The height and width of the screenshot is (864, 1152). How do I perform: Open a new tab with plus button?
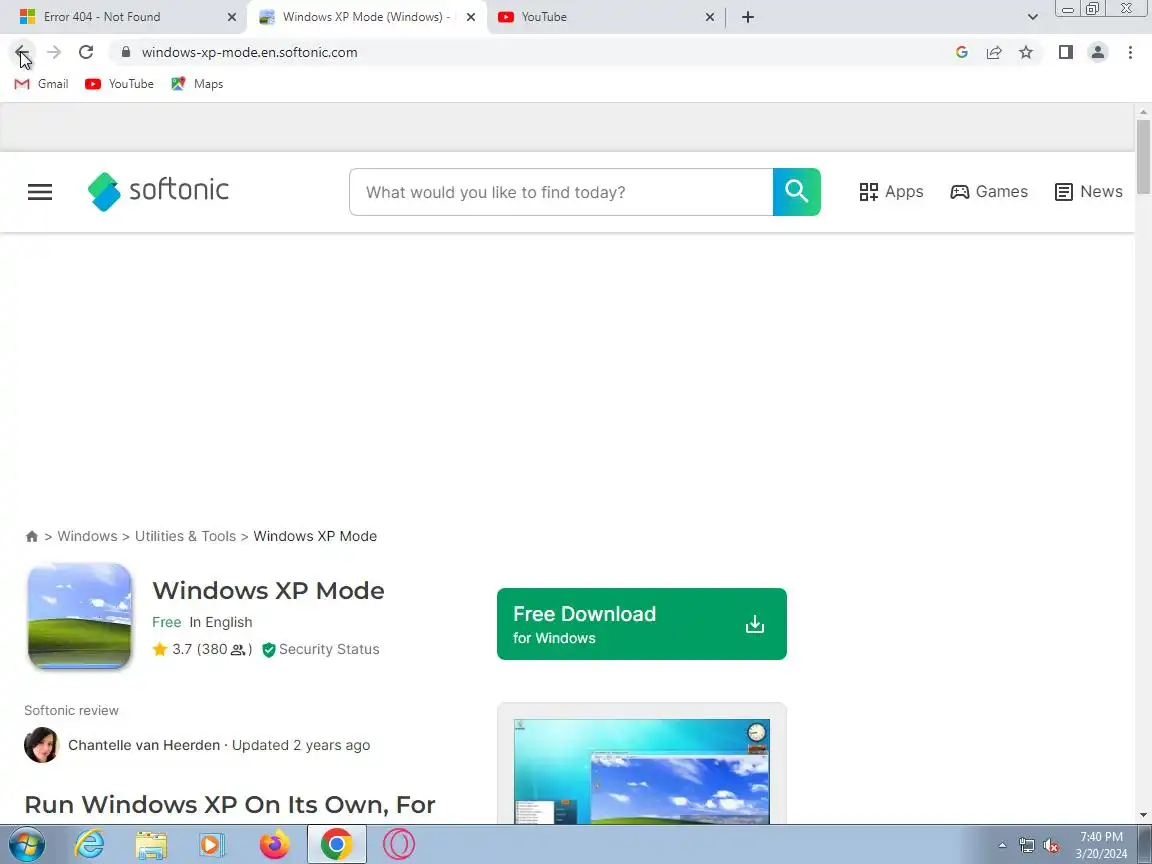[x=748, y=17]
